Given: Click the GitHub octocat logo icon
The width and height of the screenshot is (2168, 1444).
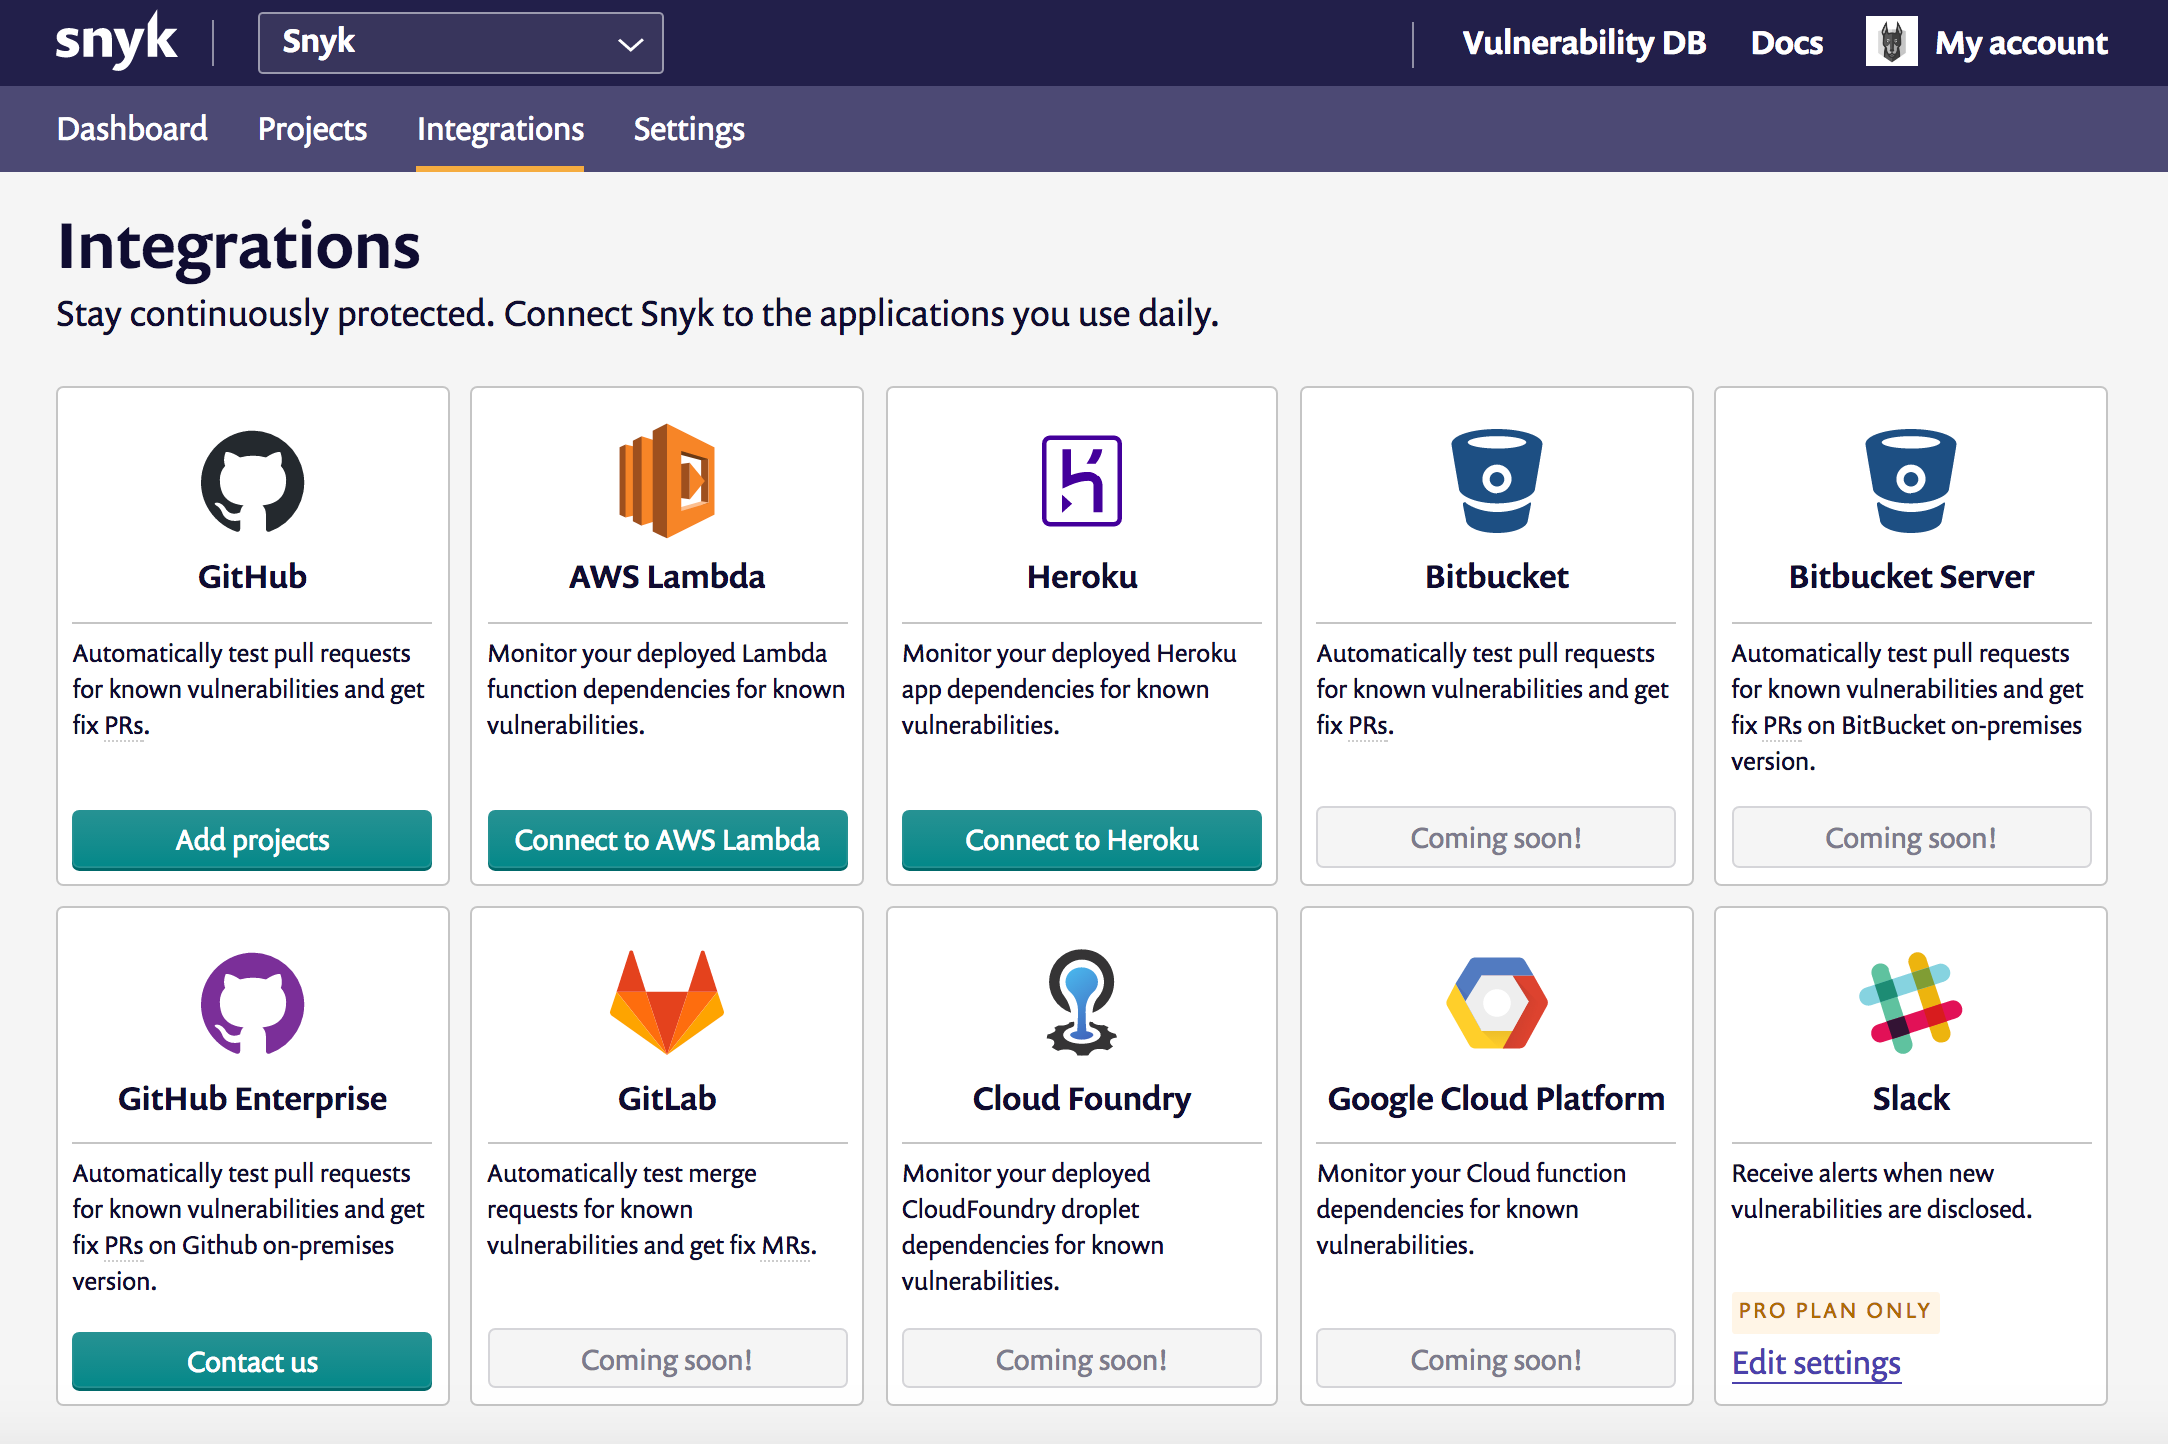Looking at the screenshot, I should click(252, 481).
